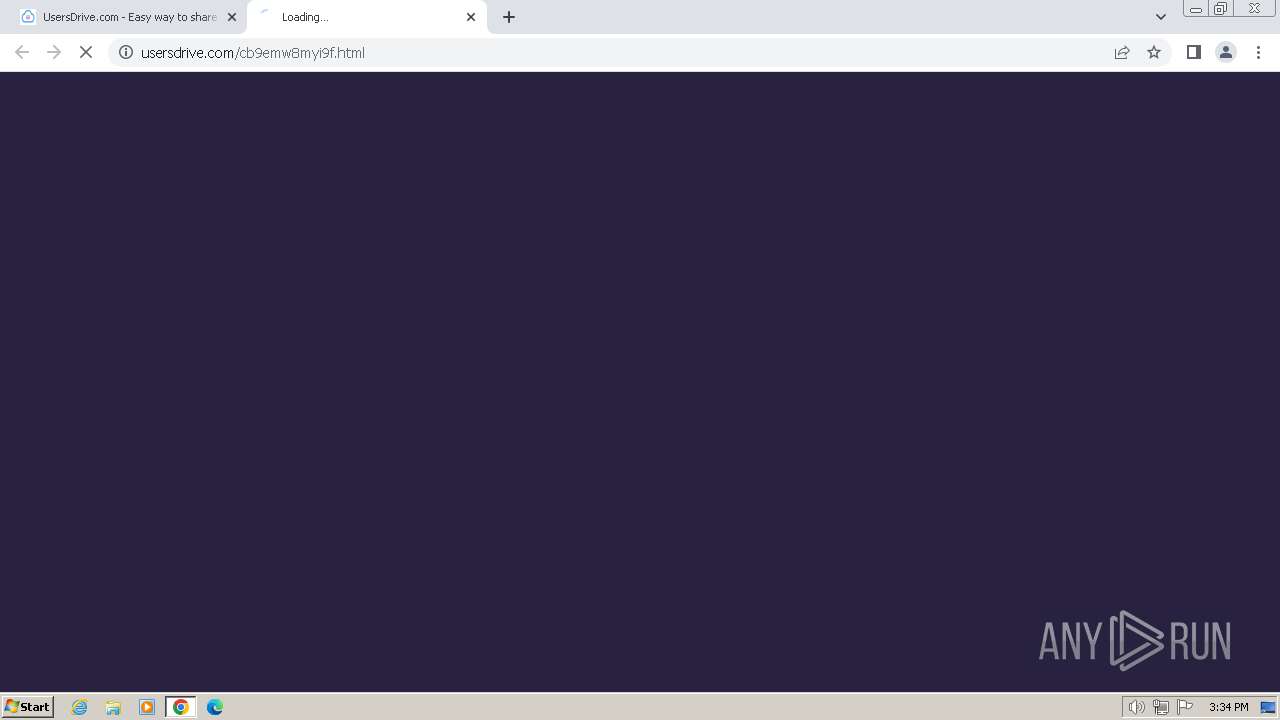1280x720 pixels.
Task: Close the Loading tab
Action: point(471,17)
